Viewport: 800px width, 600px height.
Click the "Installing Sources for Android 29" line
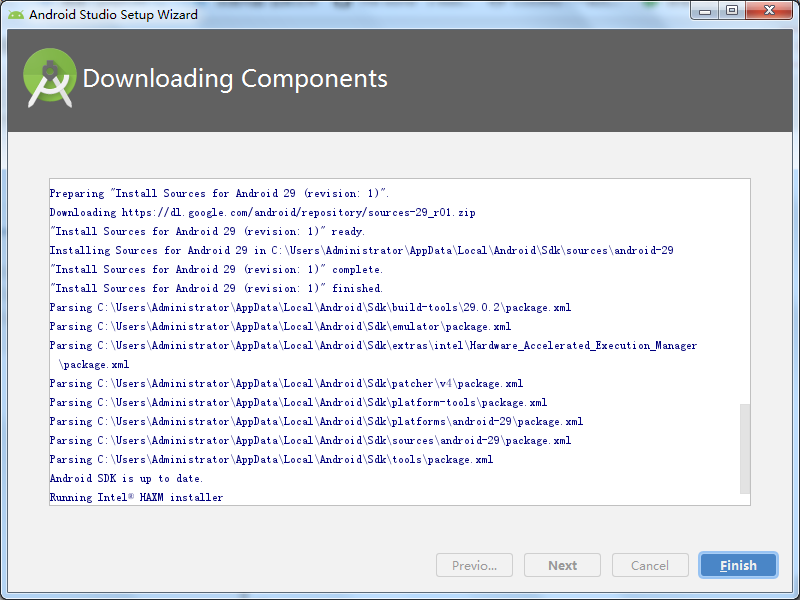coord(361,251)
